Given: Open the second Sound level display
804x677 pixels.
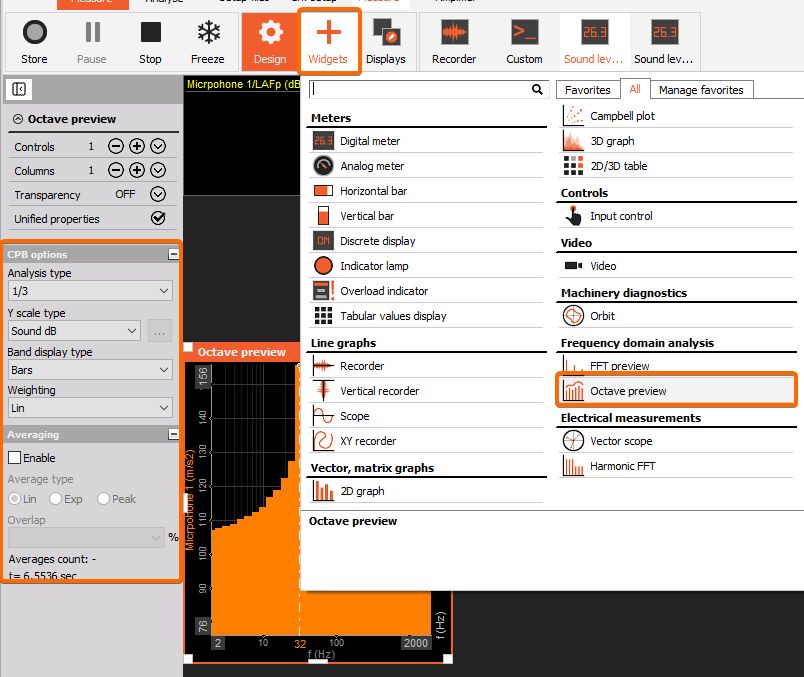Looking at the screenshot, I should point(664,42).
